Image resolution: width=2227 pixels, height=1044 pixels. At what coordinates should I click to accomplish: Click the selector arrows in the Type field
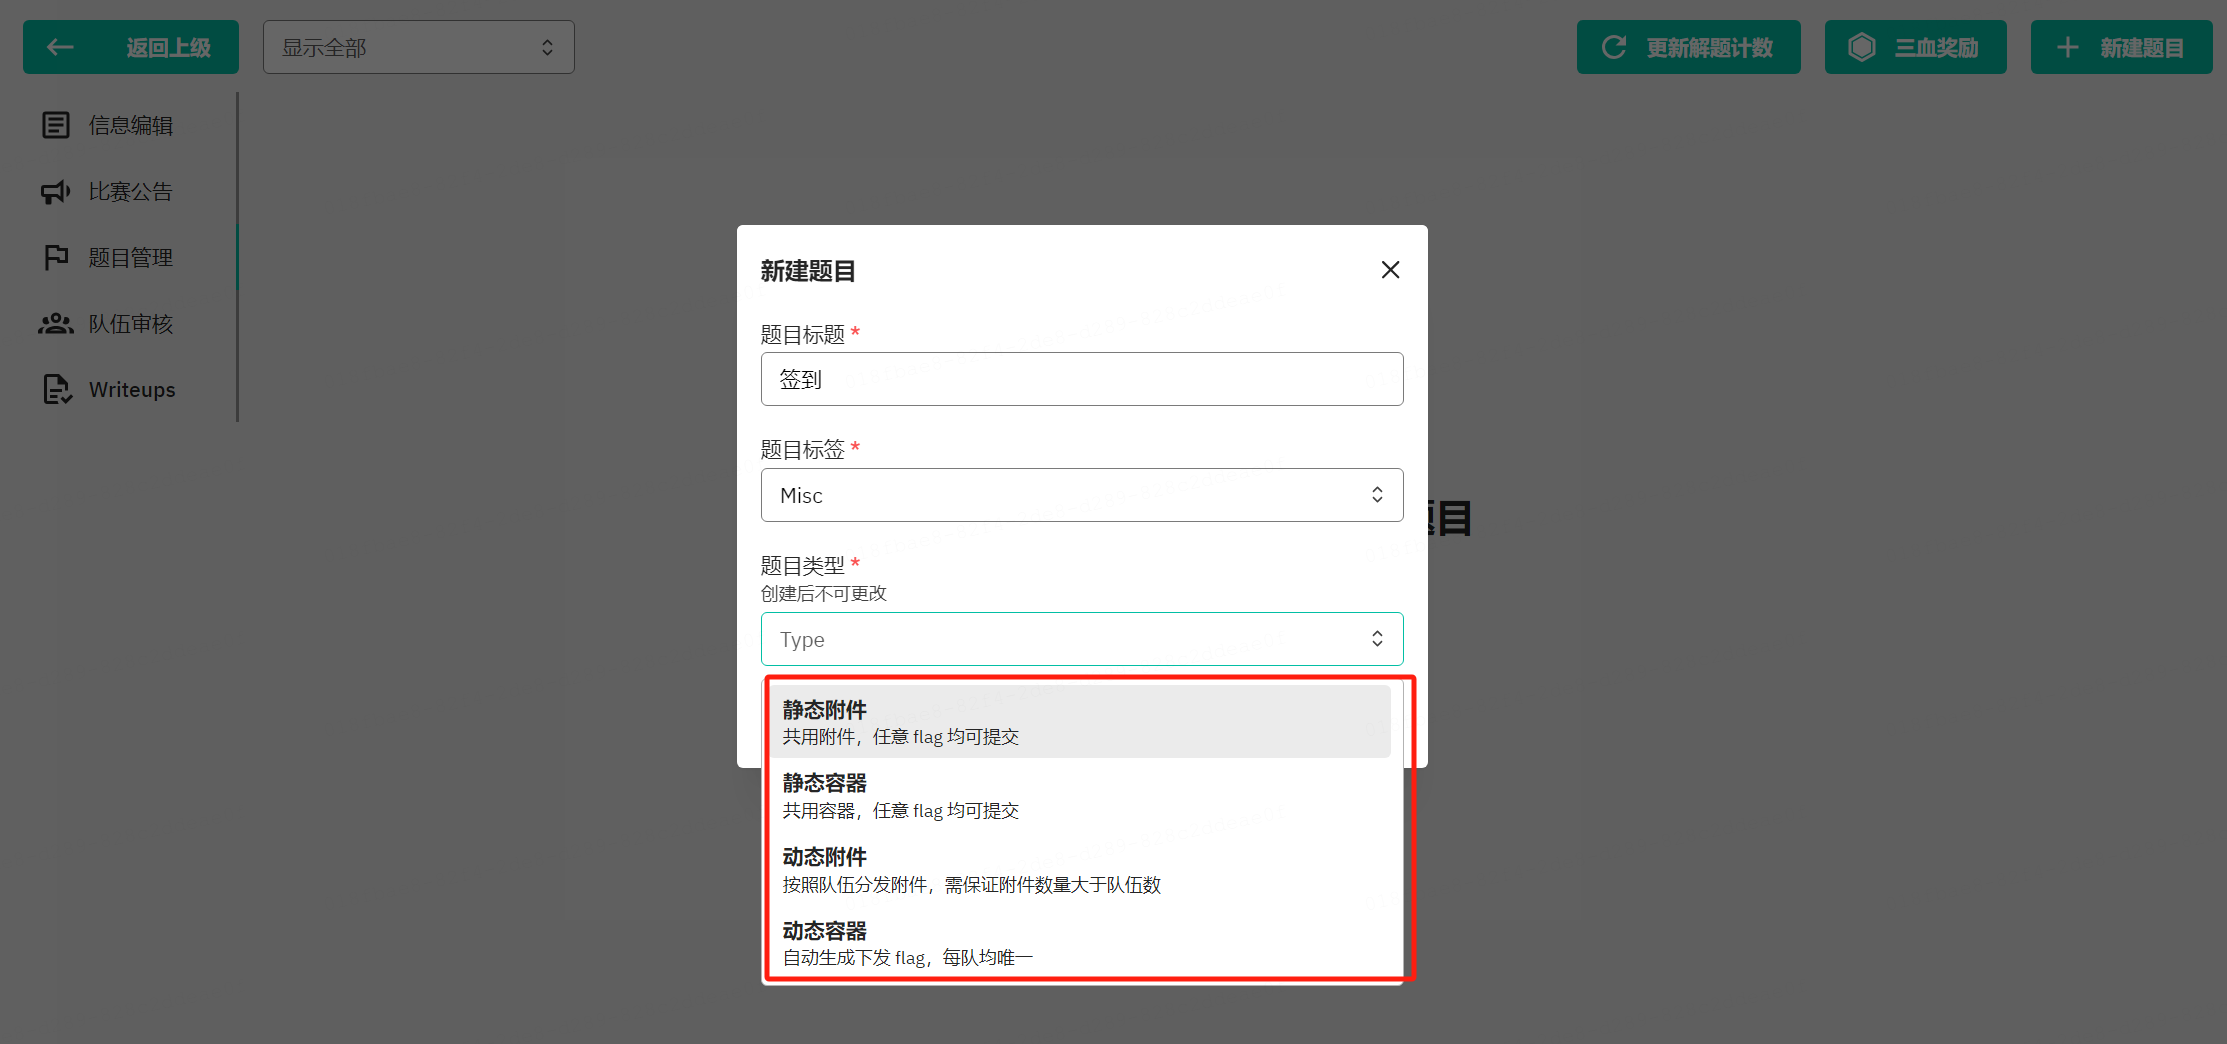(x=1377, y=639)
